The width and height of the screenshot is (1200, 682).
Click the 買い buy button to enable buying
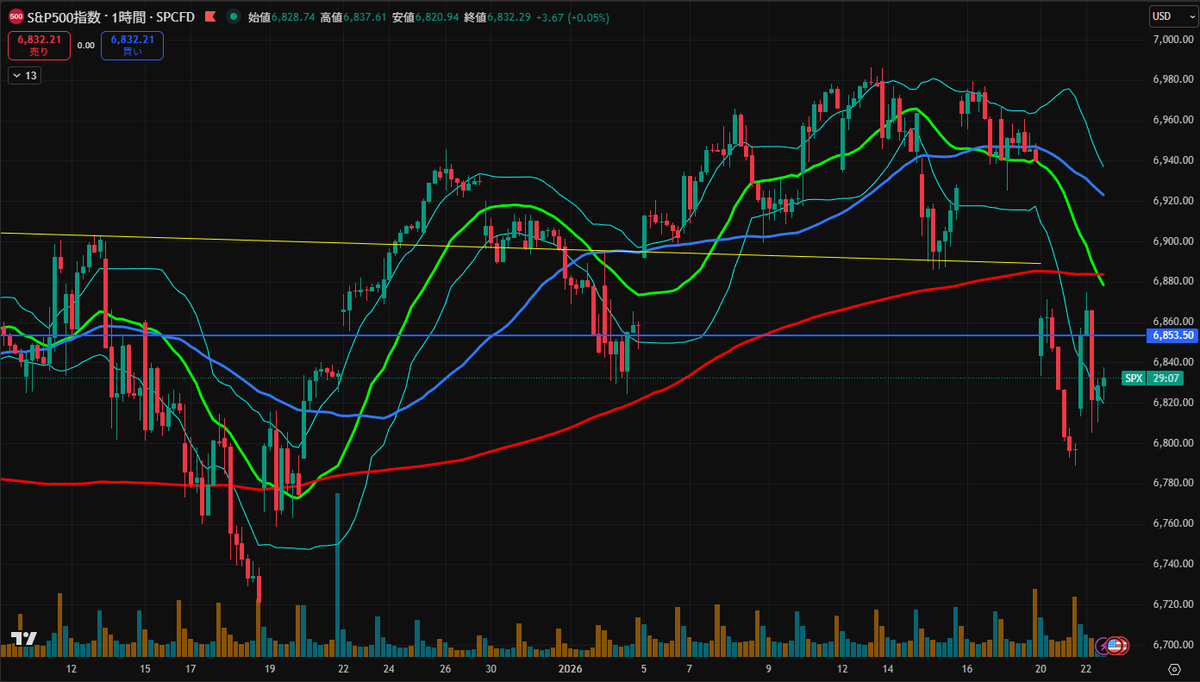click(131, 45)
